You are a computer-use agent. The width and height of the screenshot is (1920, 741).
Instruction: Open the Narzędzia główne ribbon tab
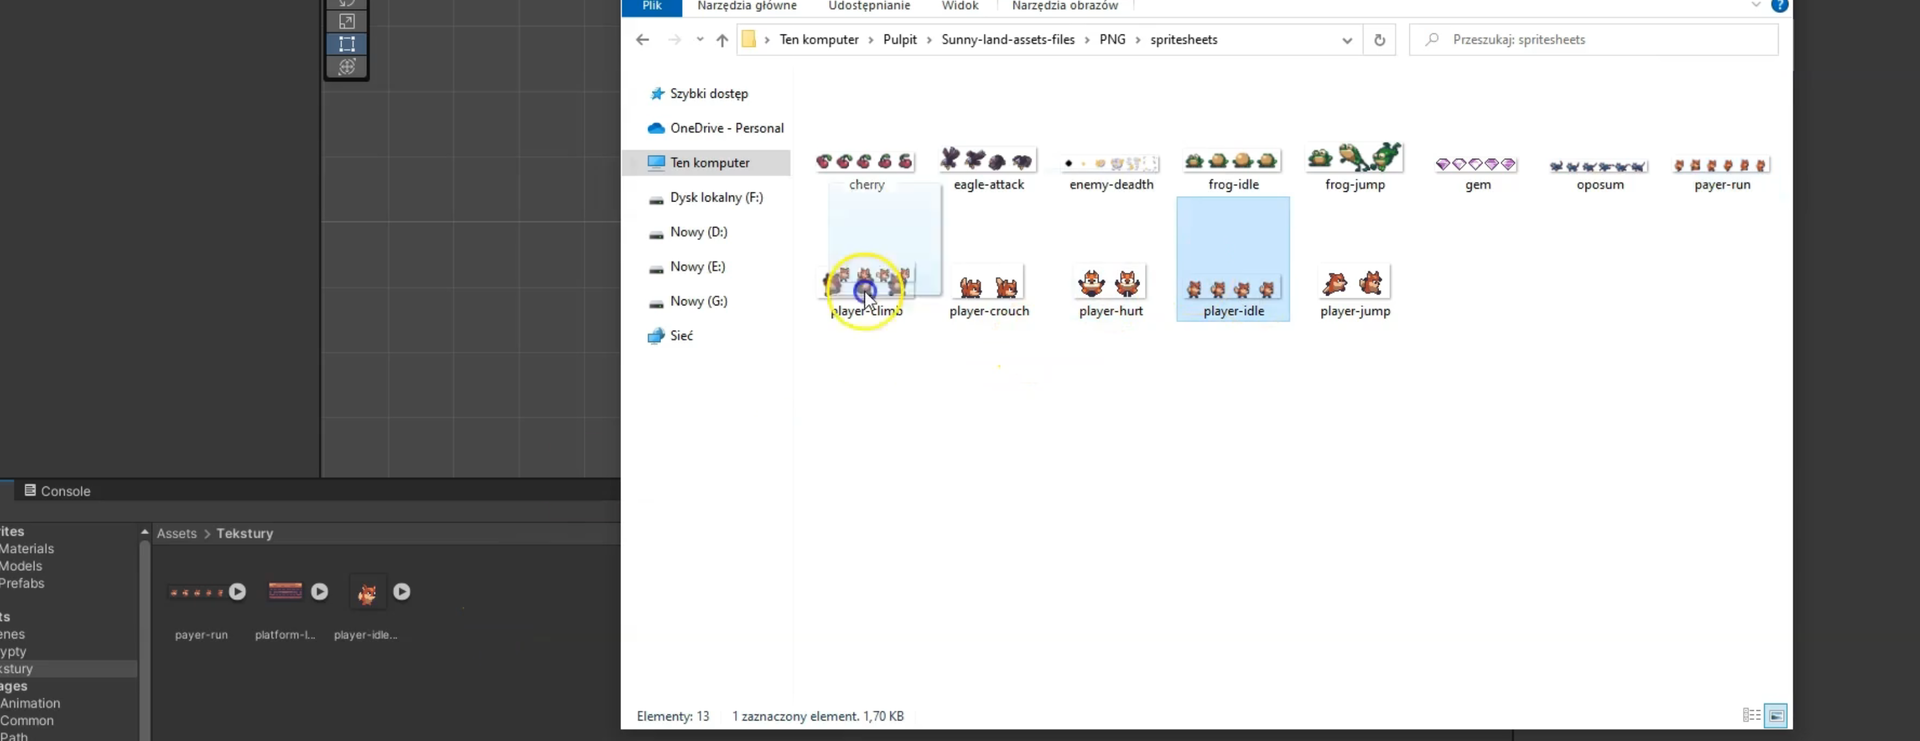pyautogui.click(x=747, y=7)
